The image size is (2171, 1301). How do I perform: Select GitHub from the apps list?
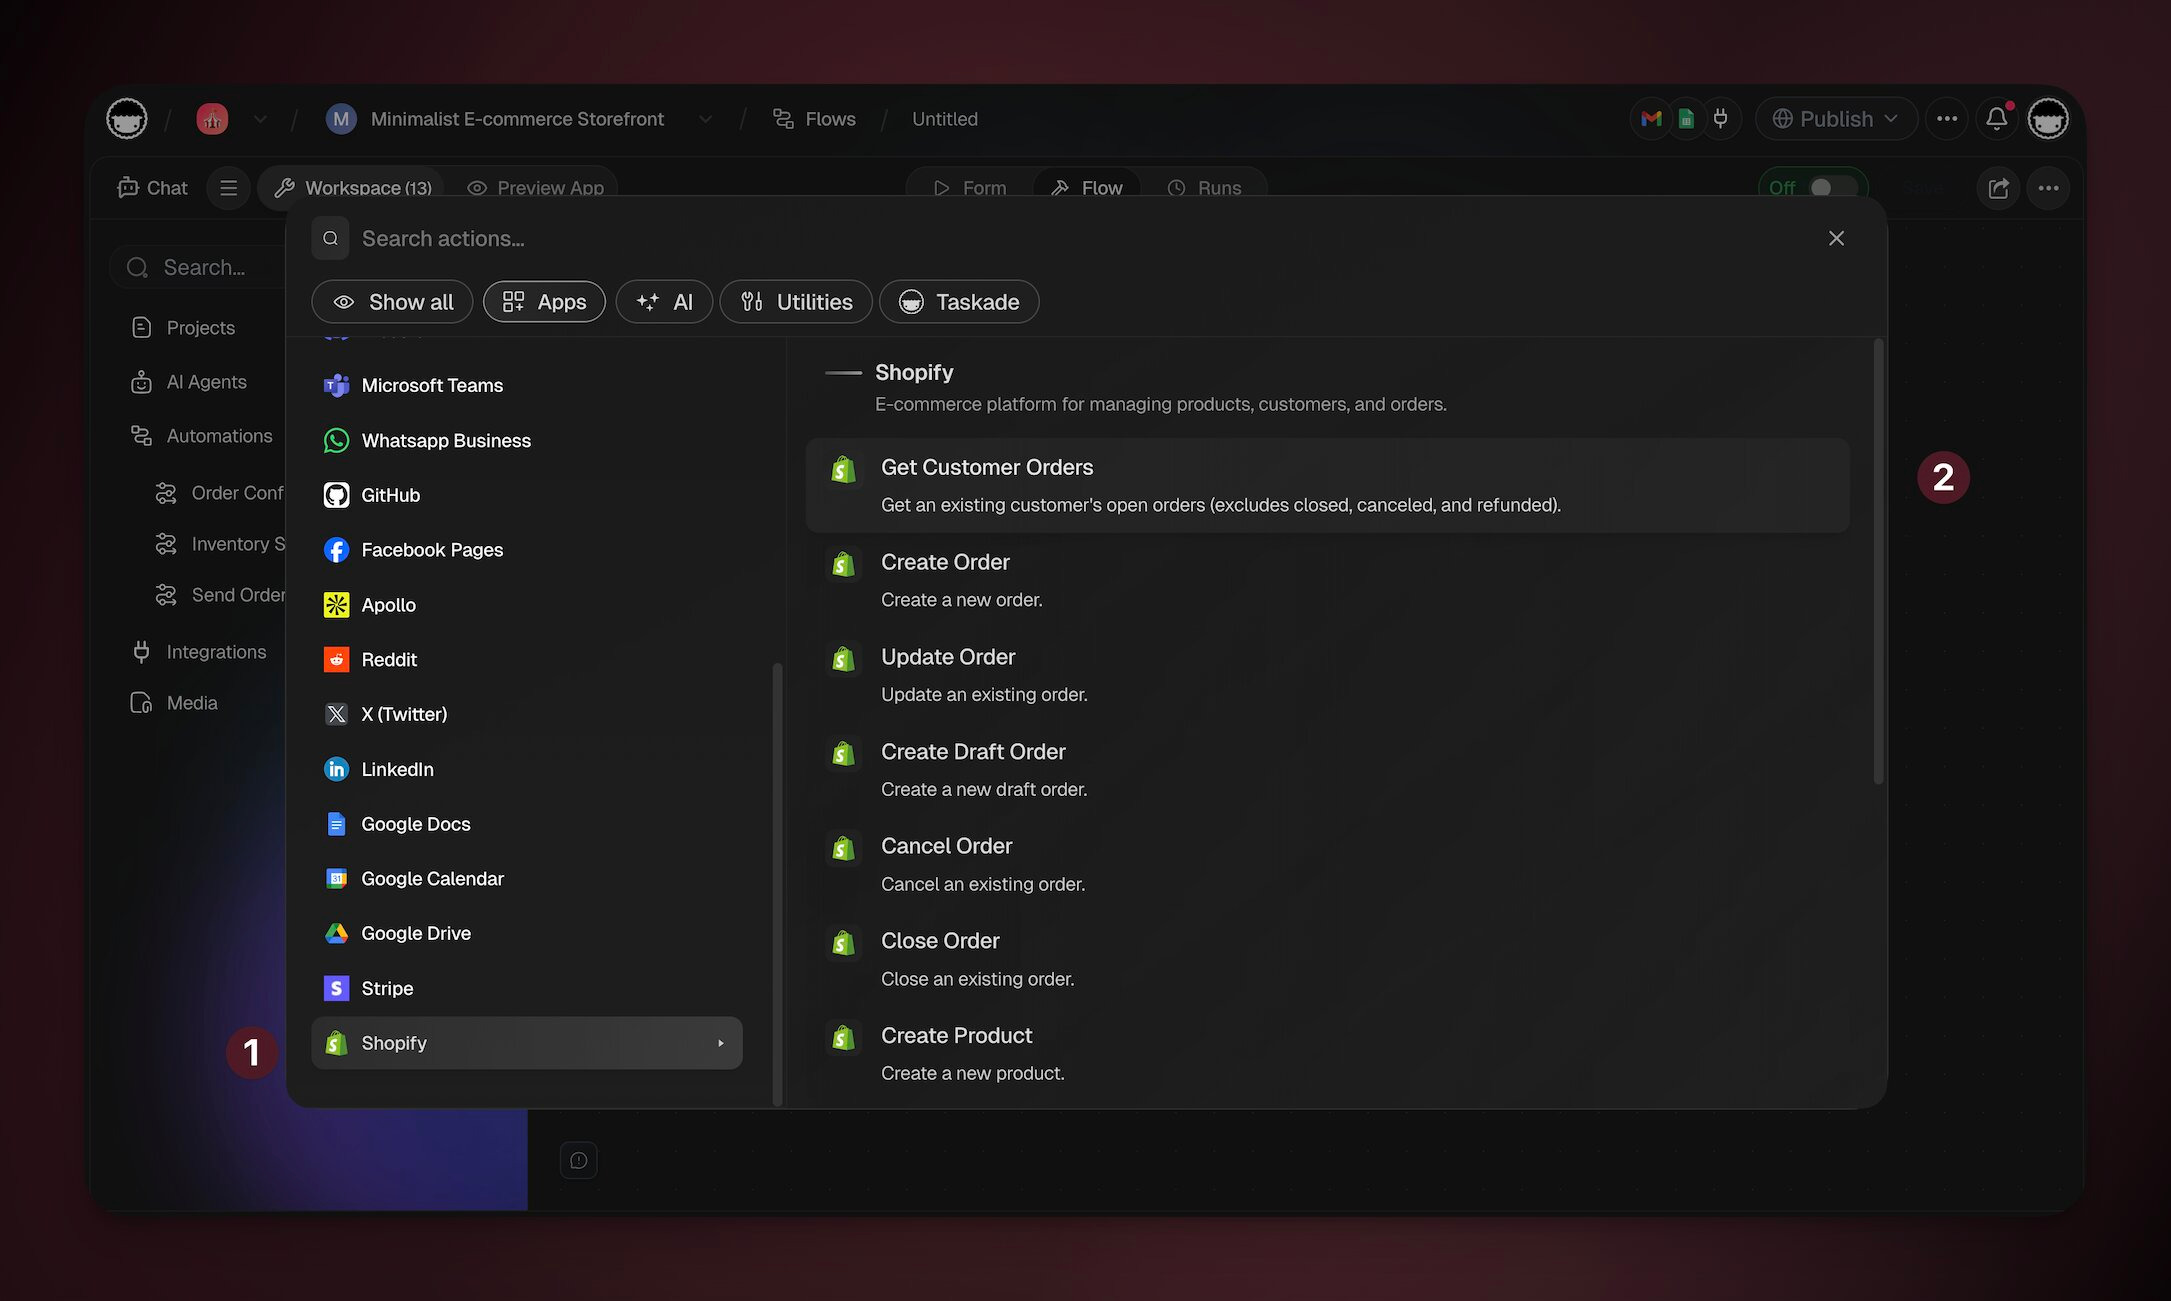click(x=390, y=495)
